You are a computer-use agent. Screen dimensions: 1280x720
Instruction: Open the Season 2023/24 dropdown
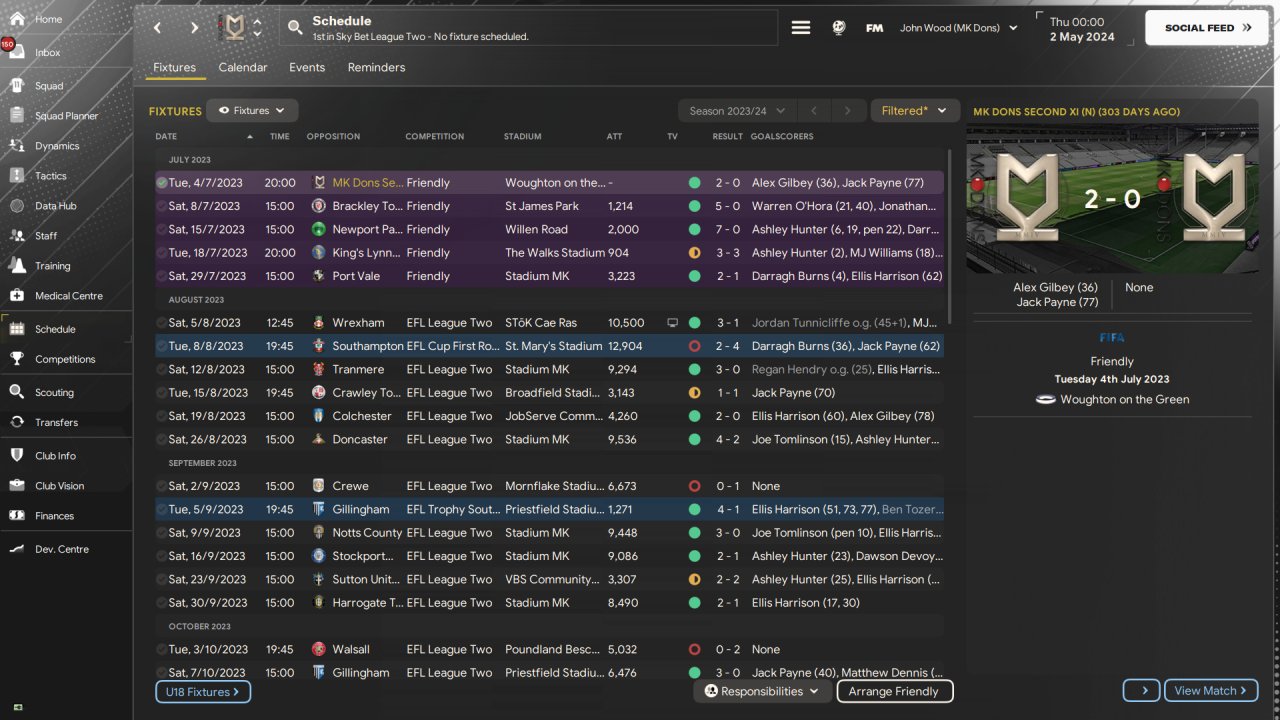tap(737, 111)
